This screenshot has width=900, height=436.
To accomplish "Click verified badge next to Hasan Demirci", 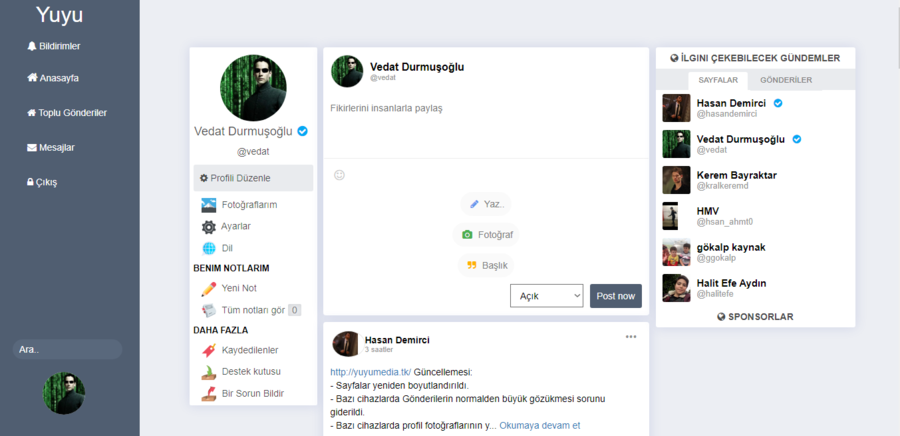I will click(x=778, y=103).
